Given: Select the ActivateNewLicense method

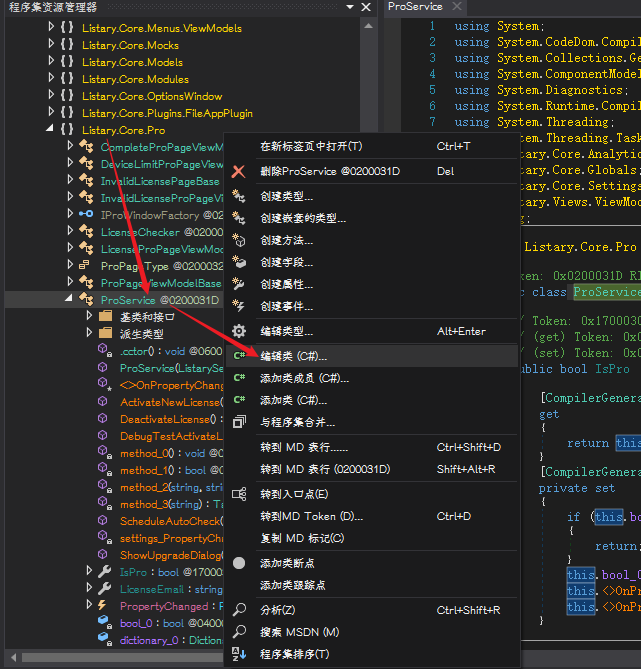Looking at the screenshot, I should (172, 402).
